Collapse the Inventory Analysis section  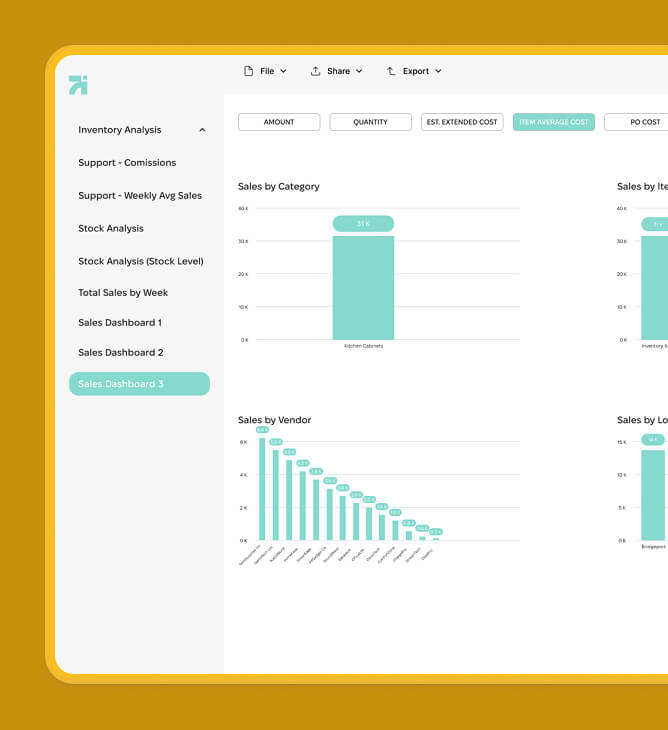tap(202, 130)
